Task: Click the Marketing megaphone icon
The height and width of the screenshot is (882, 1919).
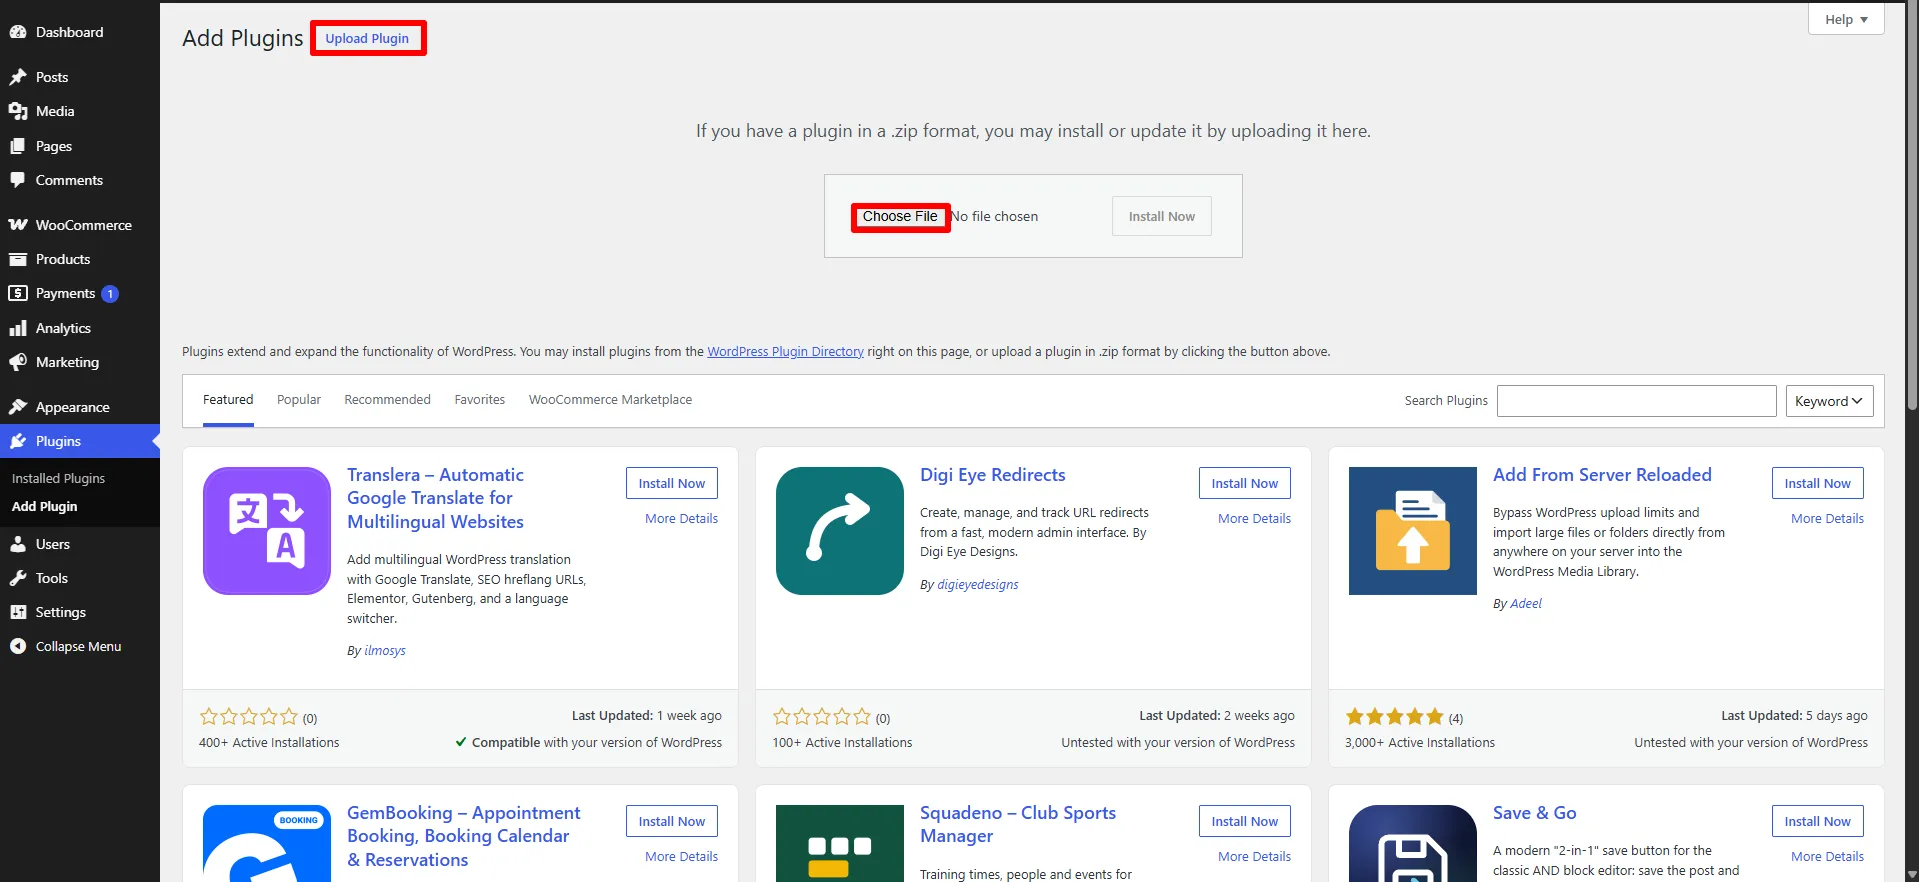Action: [18, 362]
